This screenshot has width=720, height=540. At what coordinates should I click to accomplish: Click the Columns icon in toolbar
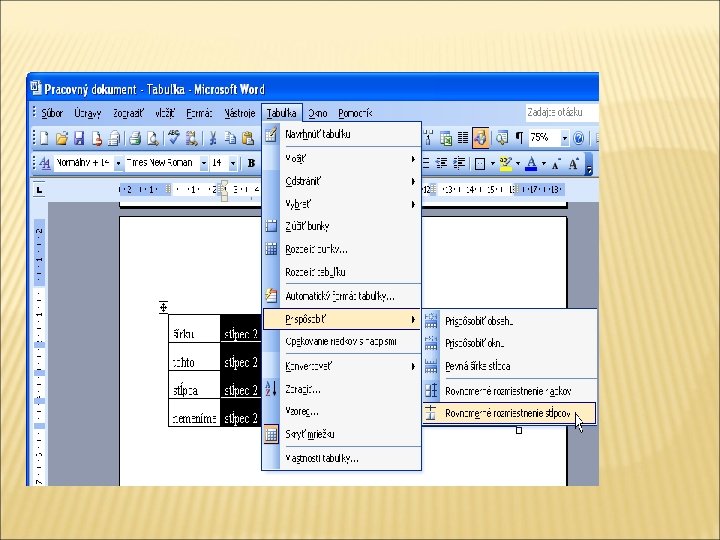pos(463,138)
